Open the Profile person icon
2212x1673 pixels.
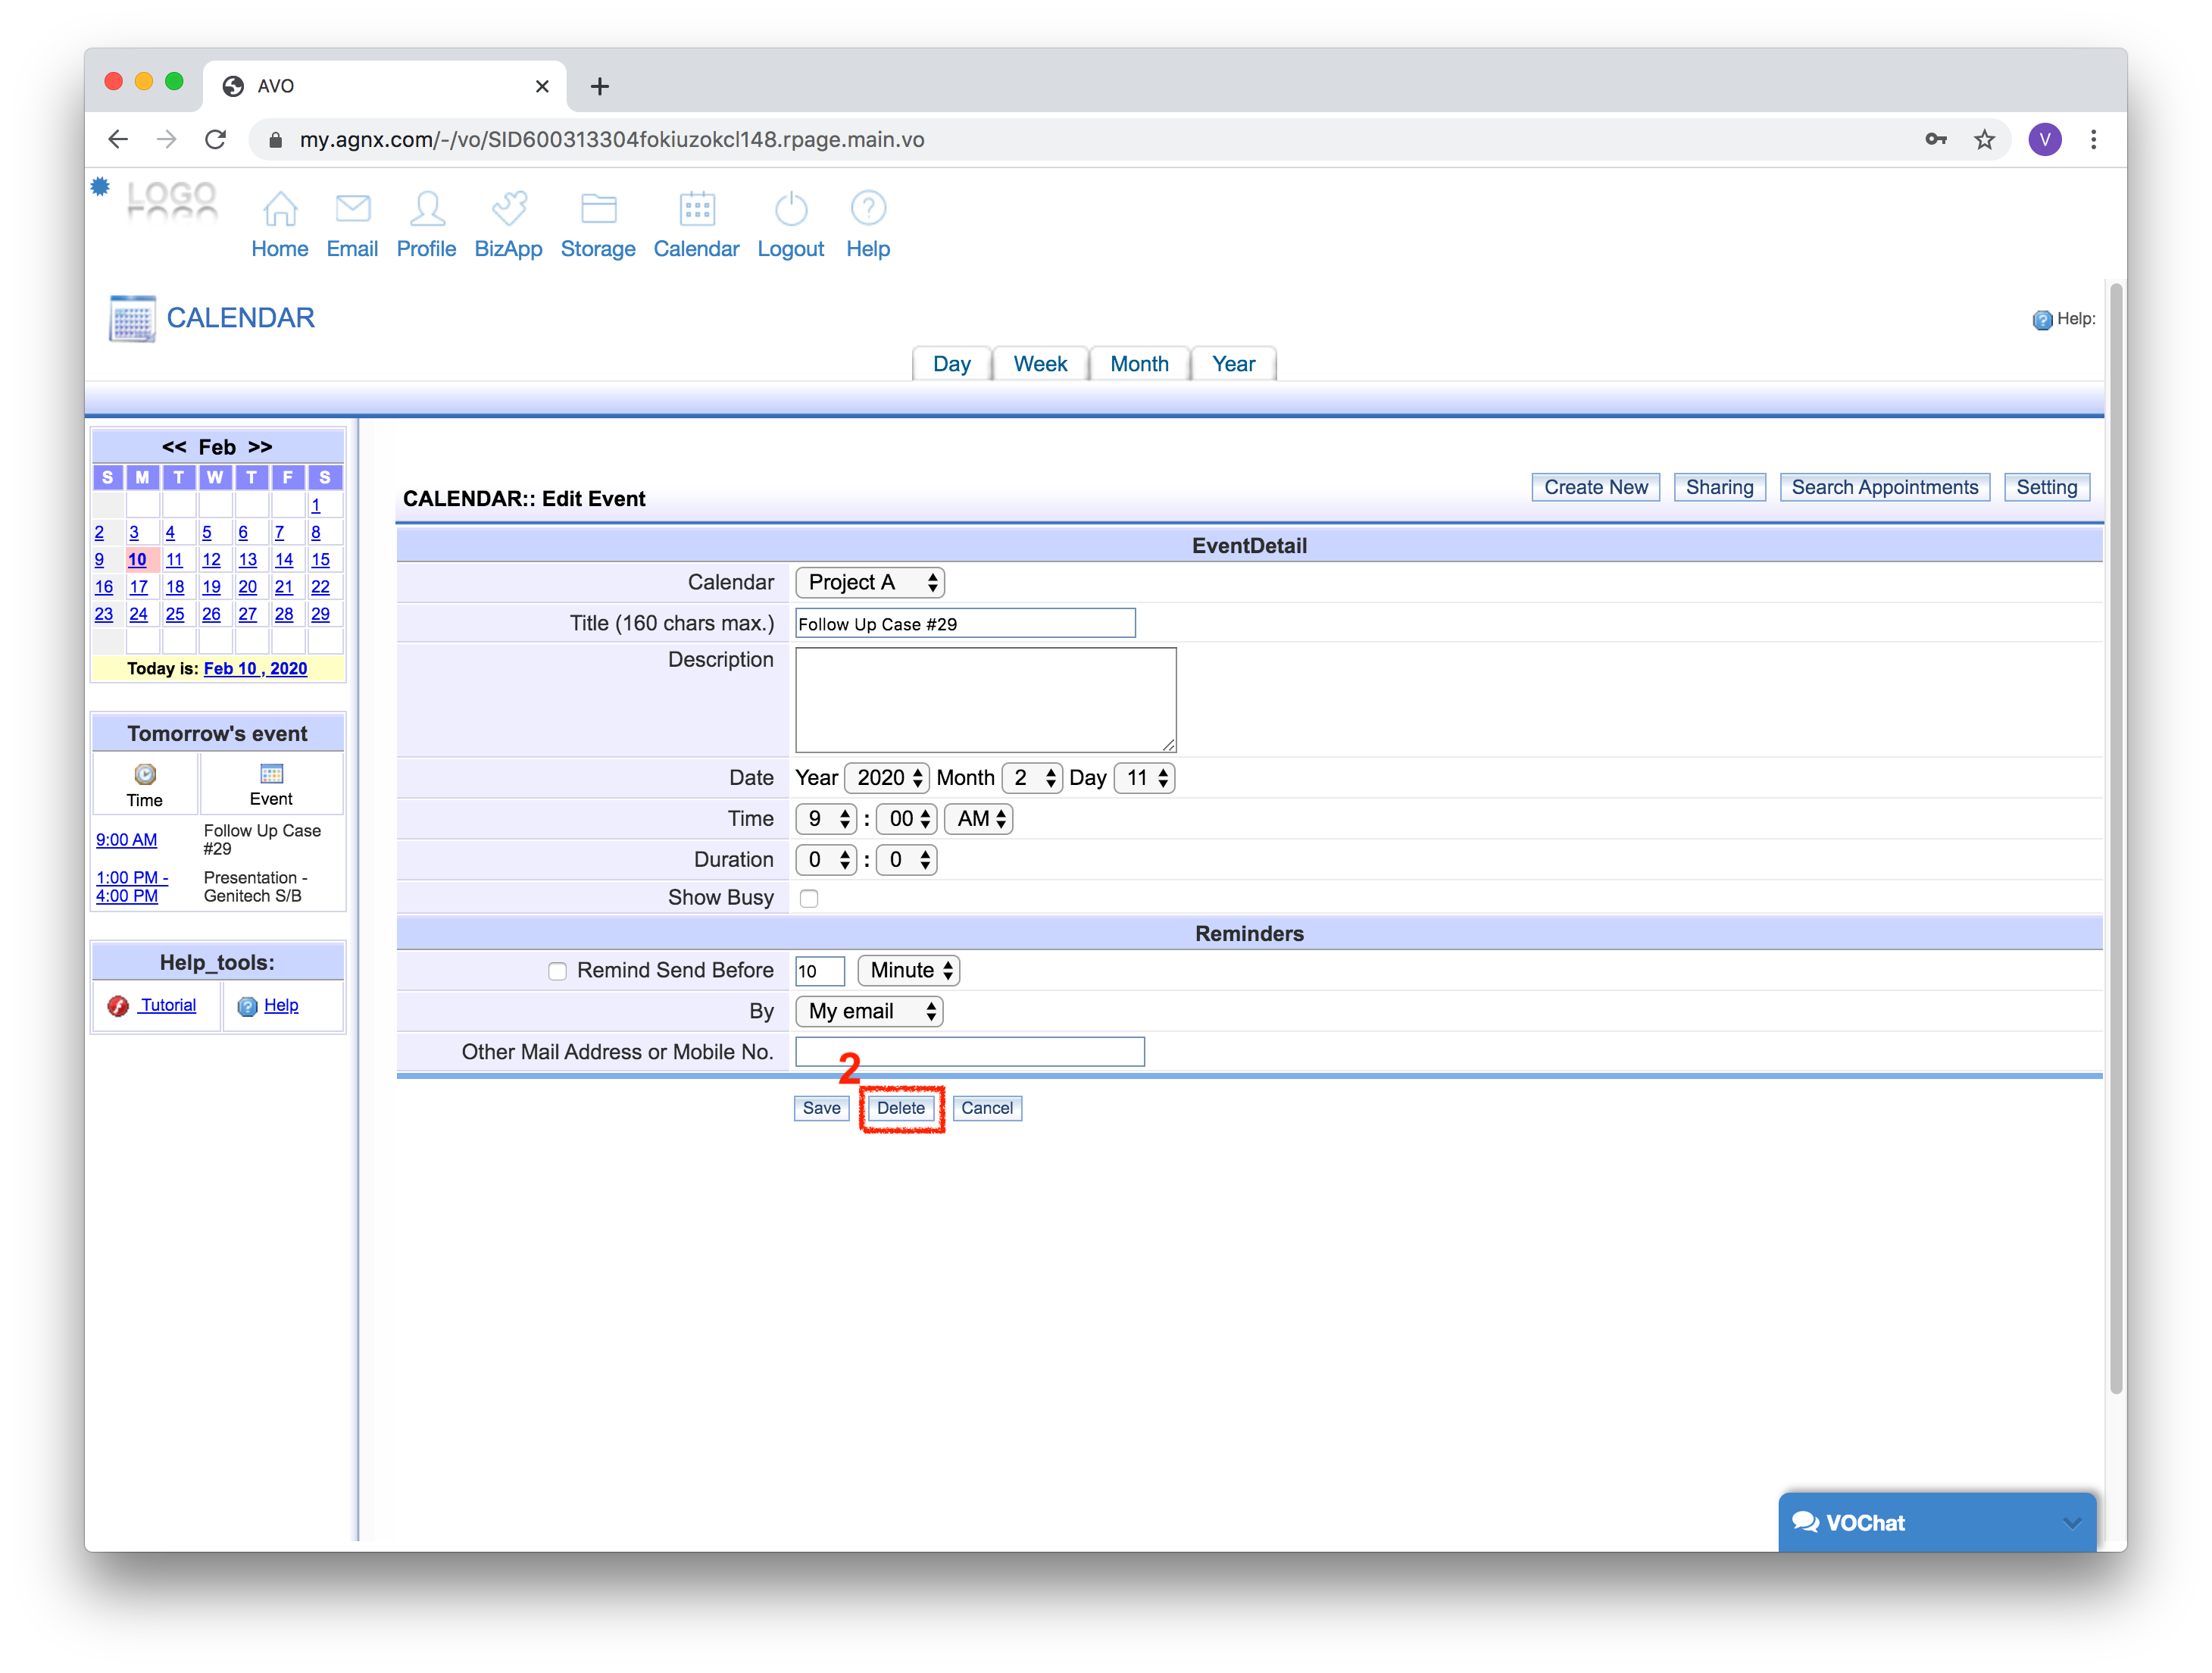tap(427, 209)
